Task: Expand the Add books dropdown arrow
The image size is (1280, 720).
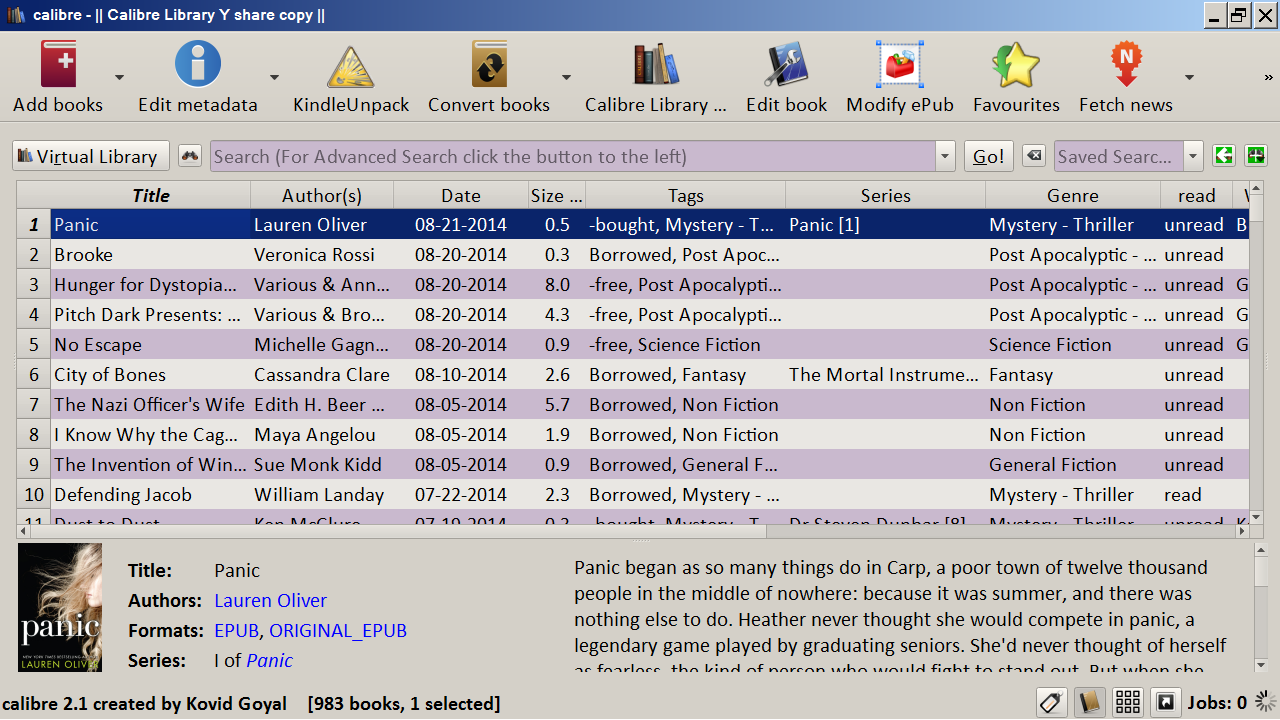Action: click(119, 77)
